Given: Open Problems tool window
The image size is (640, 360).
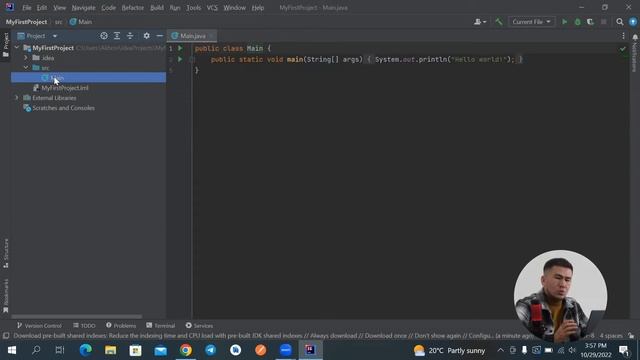Looking at the screenshot, I should 121,326.
